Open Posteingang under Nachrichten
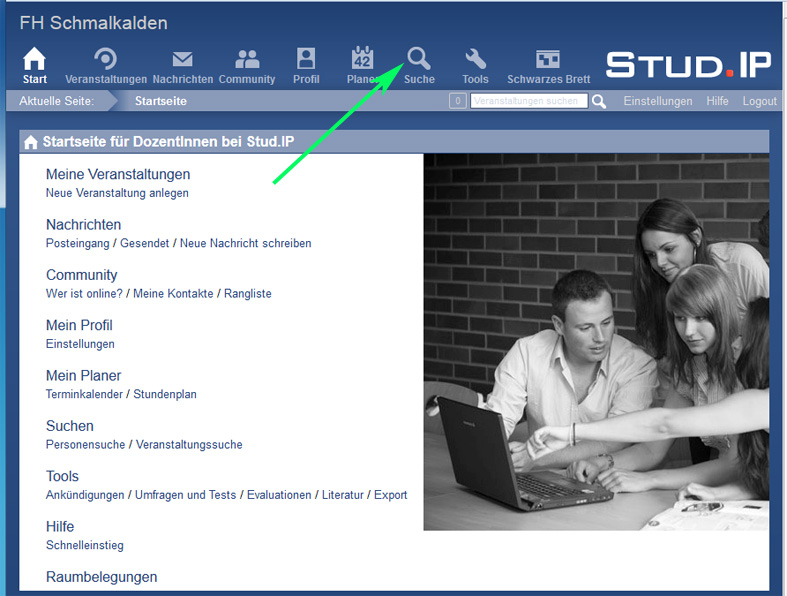The image size is (787, 596). [x=78, y=243]
